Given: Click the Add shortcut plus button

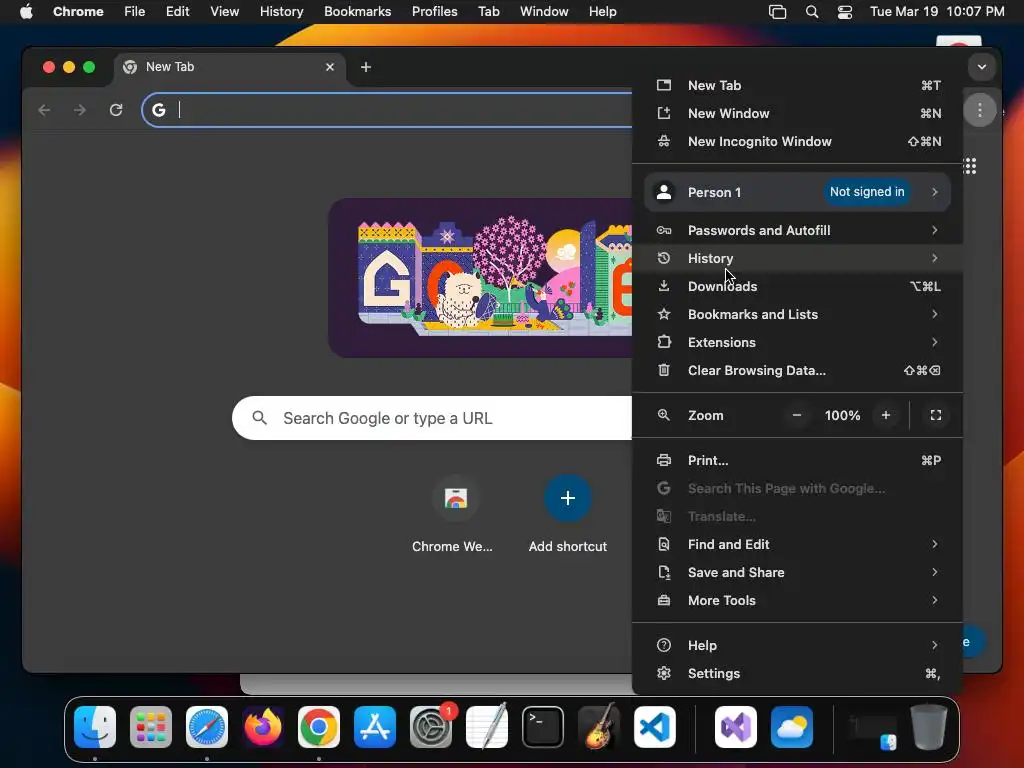Looking at the screenshot, I should coord(568,498).
